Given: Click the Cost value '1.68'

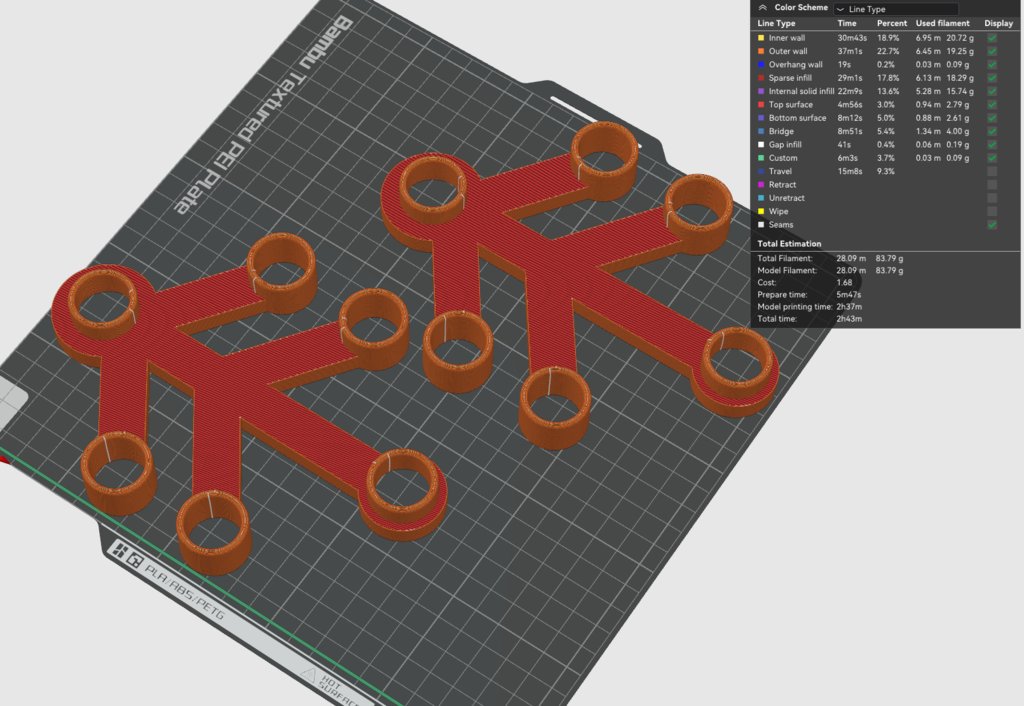Looking at the screenshot, I should coord(844,283).
